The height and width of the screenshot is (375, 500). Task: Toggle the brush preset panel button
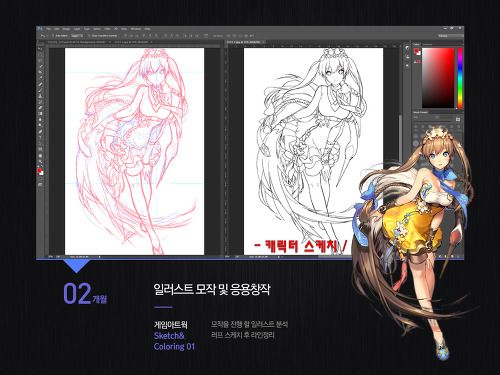[x=458, y=119]
